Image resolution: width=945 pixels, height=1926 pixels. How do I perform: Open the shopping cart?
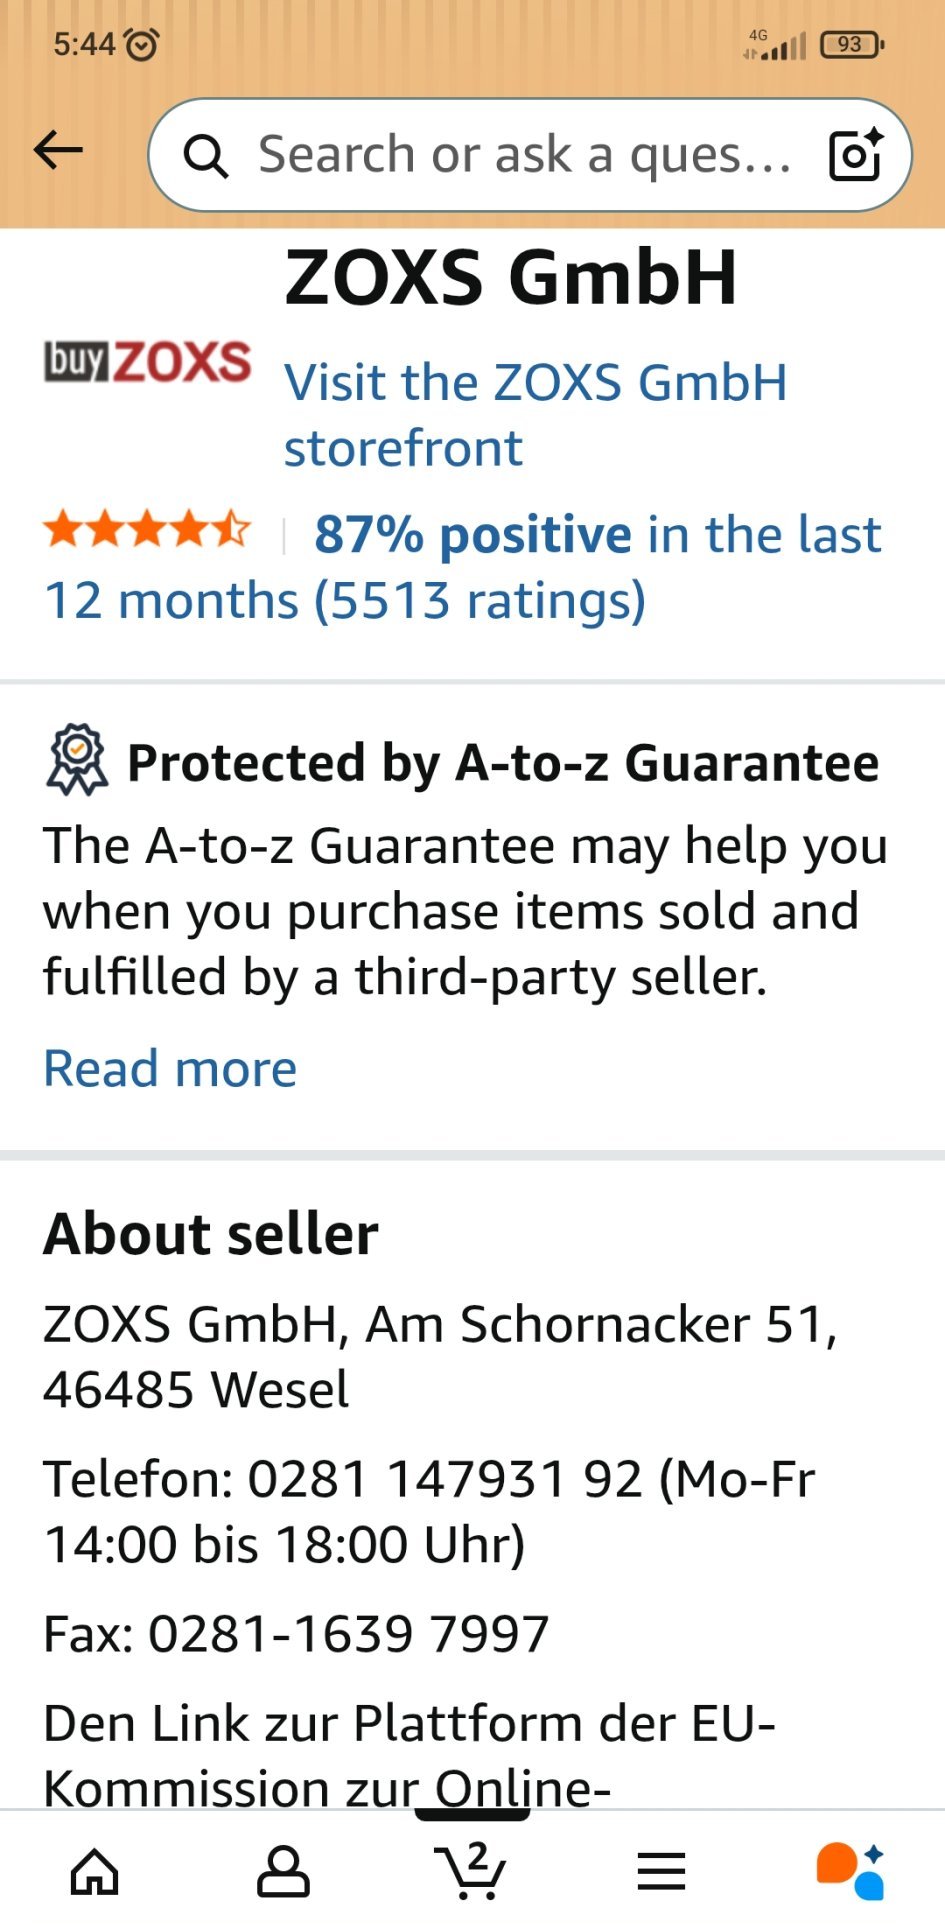tap(470, 1871)
